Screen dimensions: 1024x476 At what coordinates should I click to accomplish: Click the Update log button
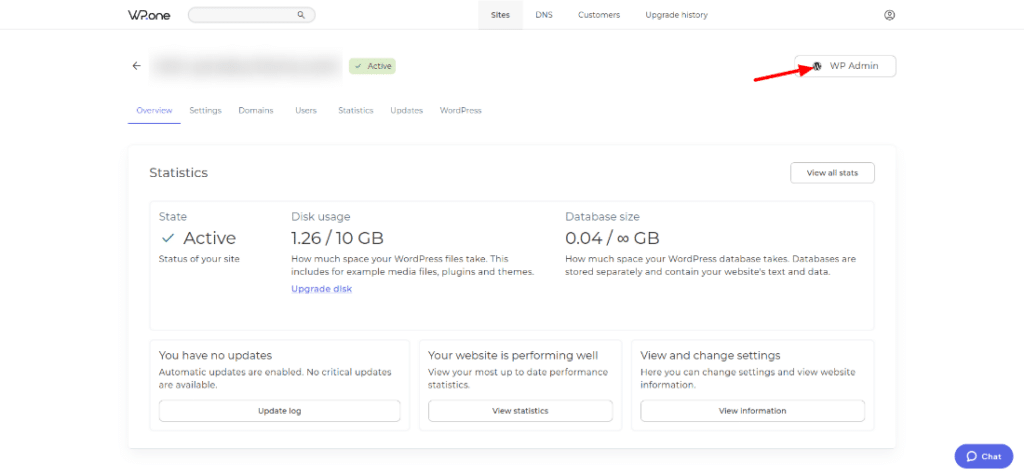279,411
